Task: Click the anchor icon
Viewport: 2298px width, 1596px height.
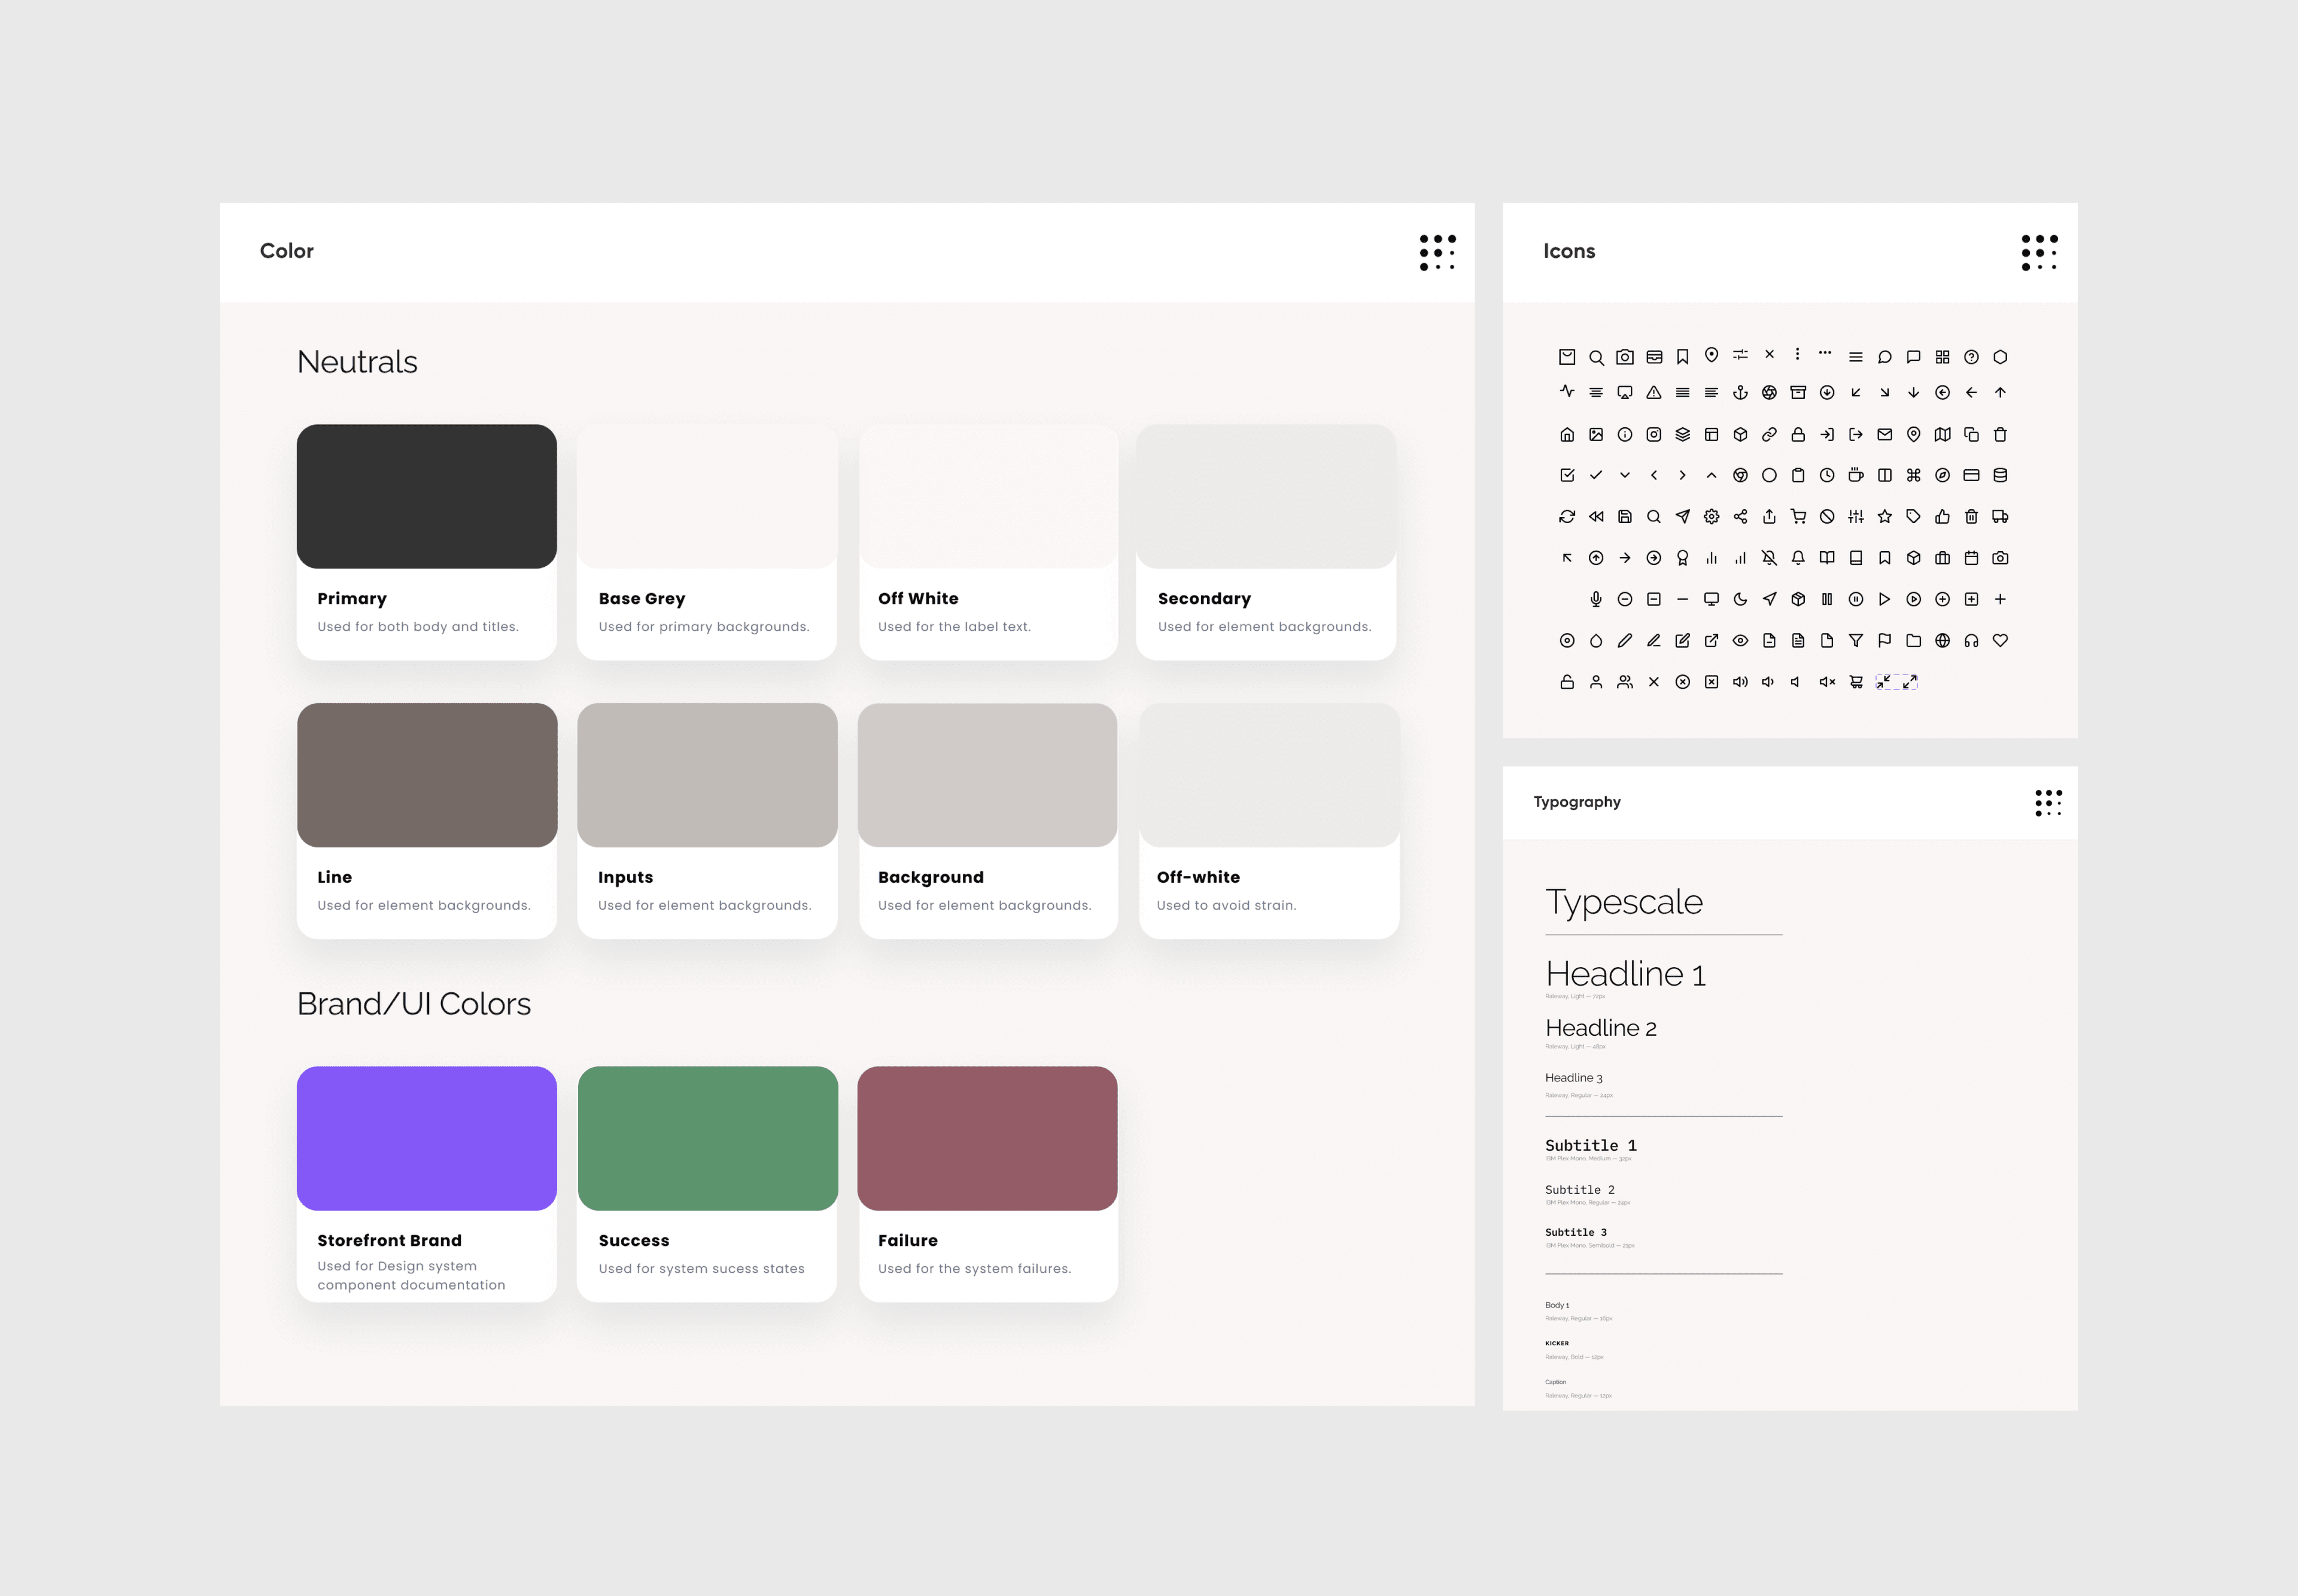Action: 1740,393
